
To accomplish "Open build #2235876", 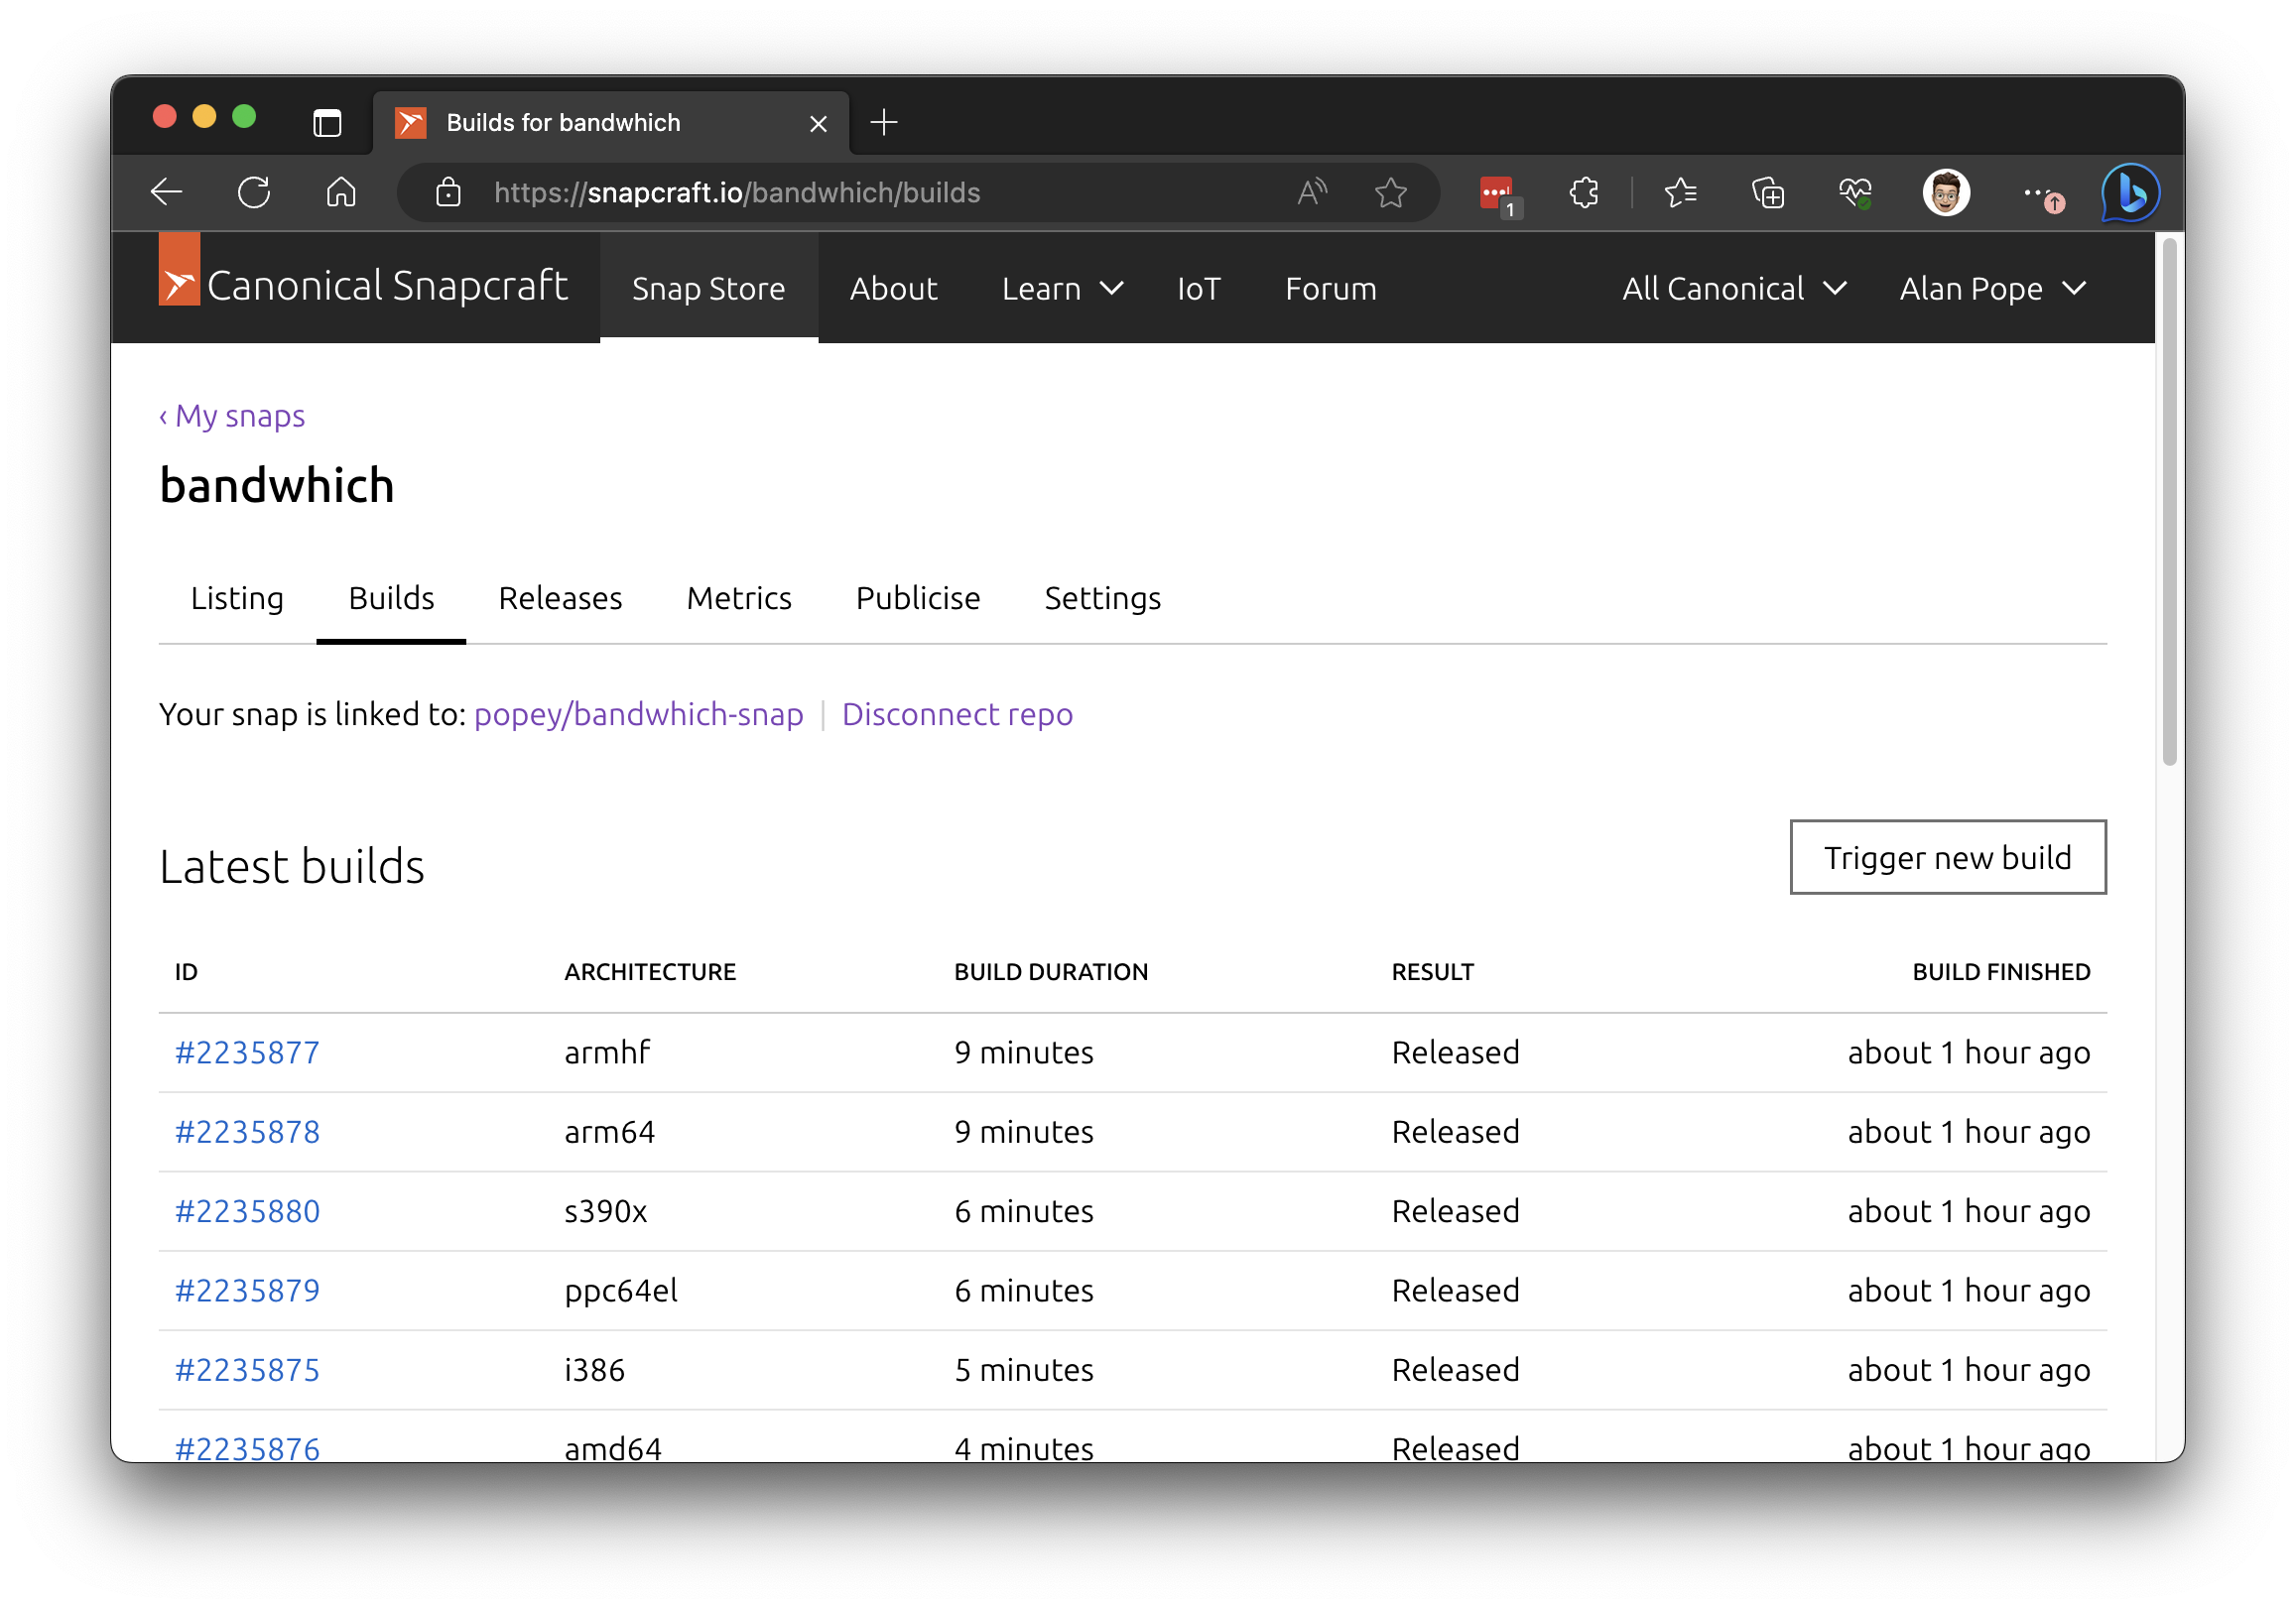I will (247, 1447).
